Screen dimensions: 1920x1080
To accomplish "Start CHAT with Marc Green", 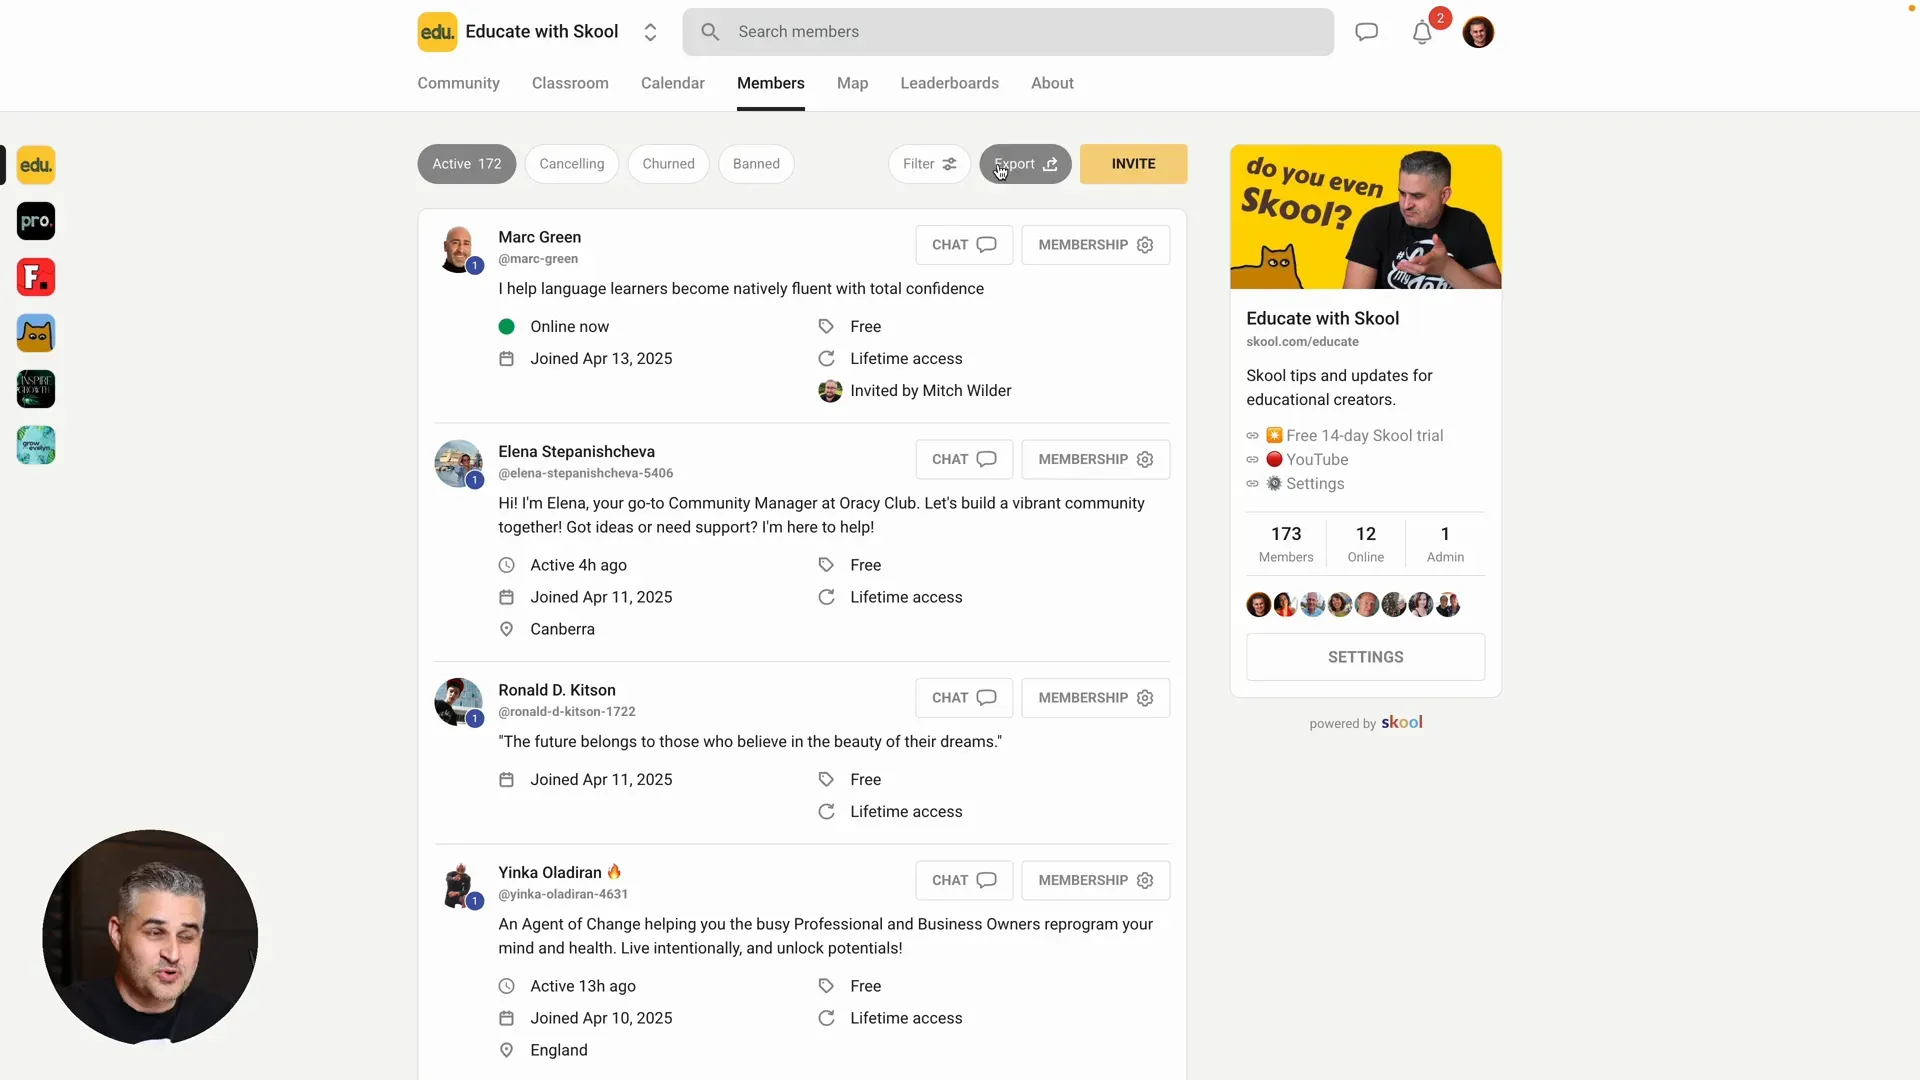I will tap(964, 245).
